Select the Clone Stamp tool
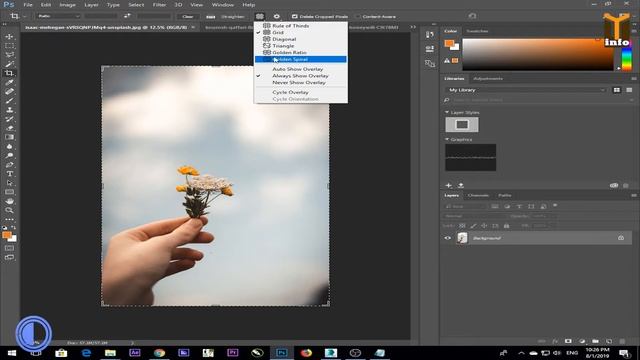The image size is (640, 360). 9,110
